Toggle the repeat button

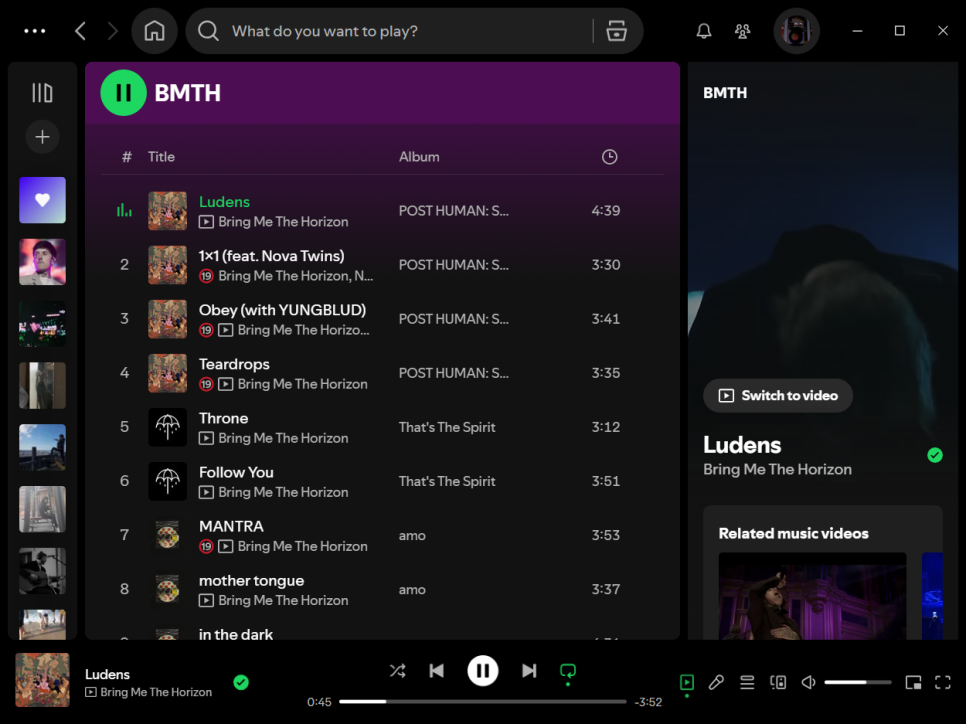pyautogui.click(x=567, y=670)
